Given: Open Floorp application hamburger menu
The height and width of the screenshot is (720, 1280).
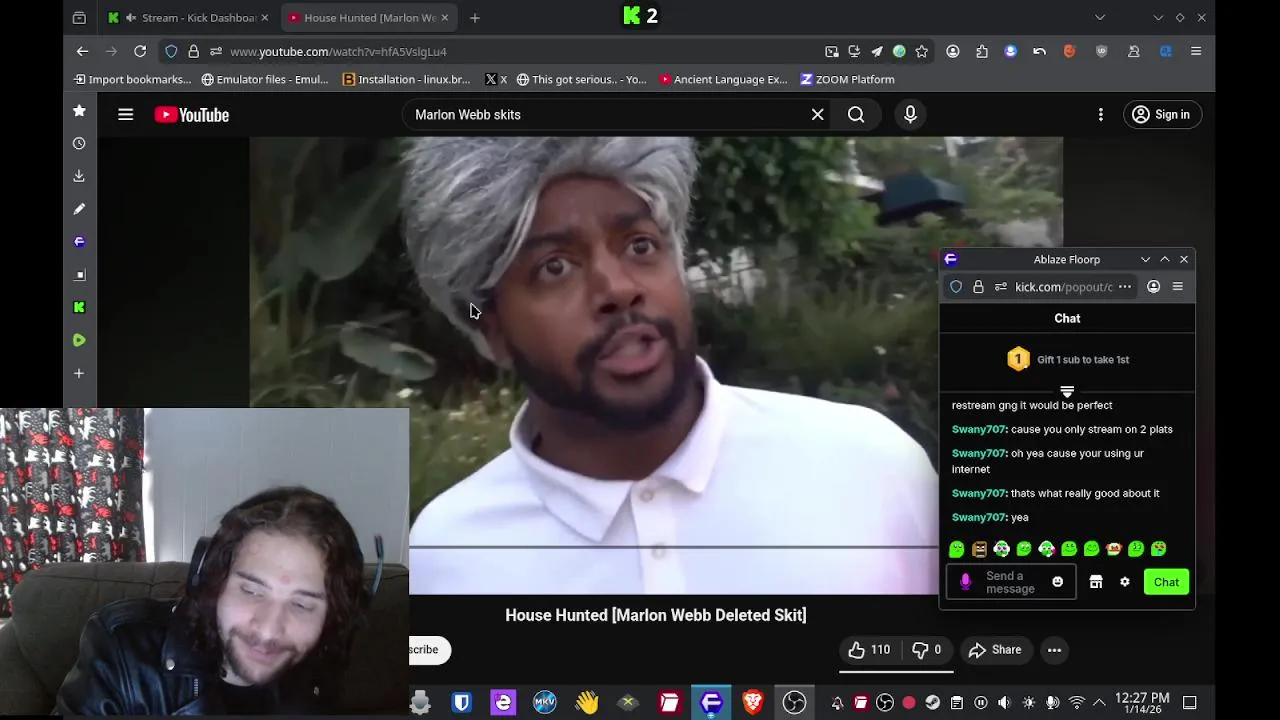Looking at the screenshot, I should (x=1196, y=51).
